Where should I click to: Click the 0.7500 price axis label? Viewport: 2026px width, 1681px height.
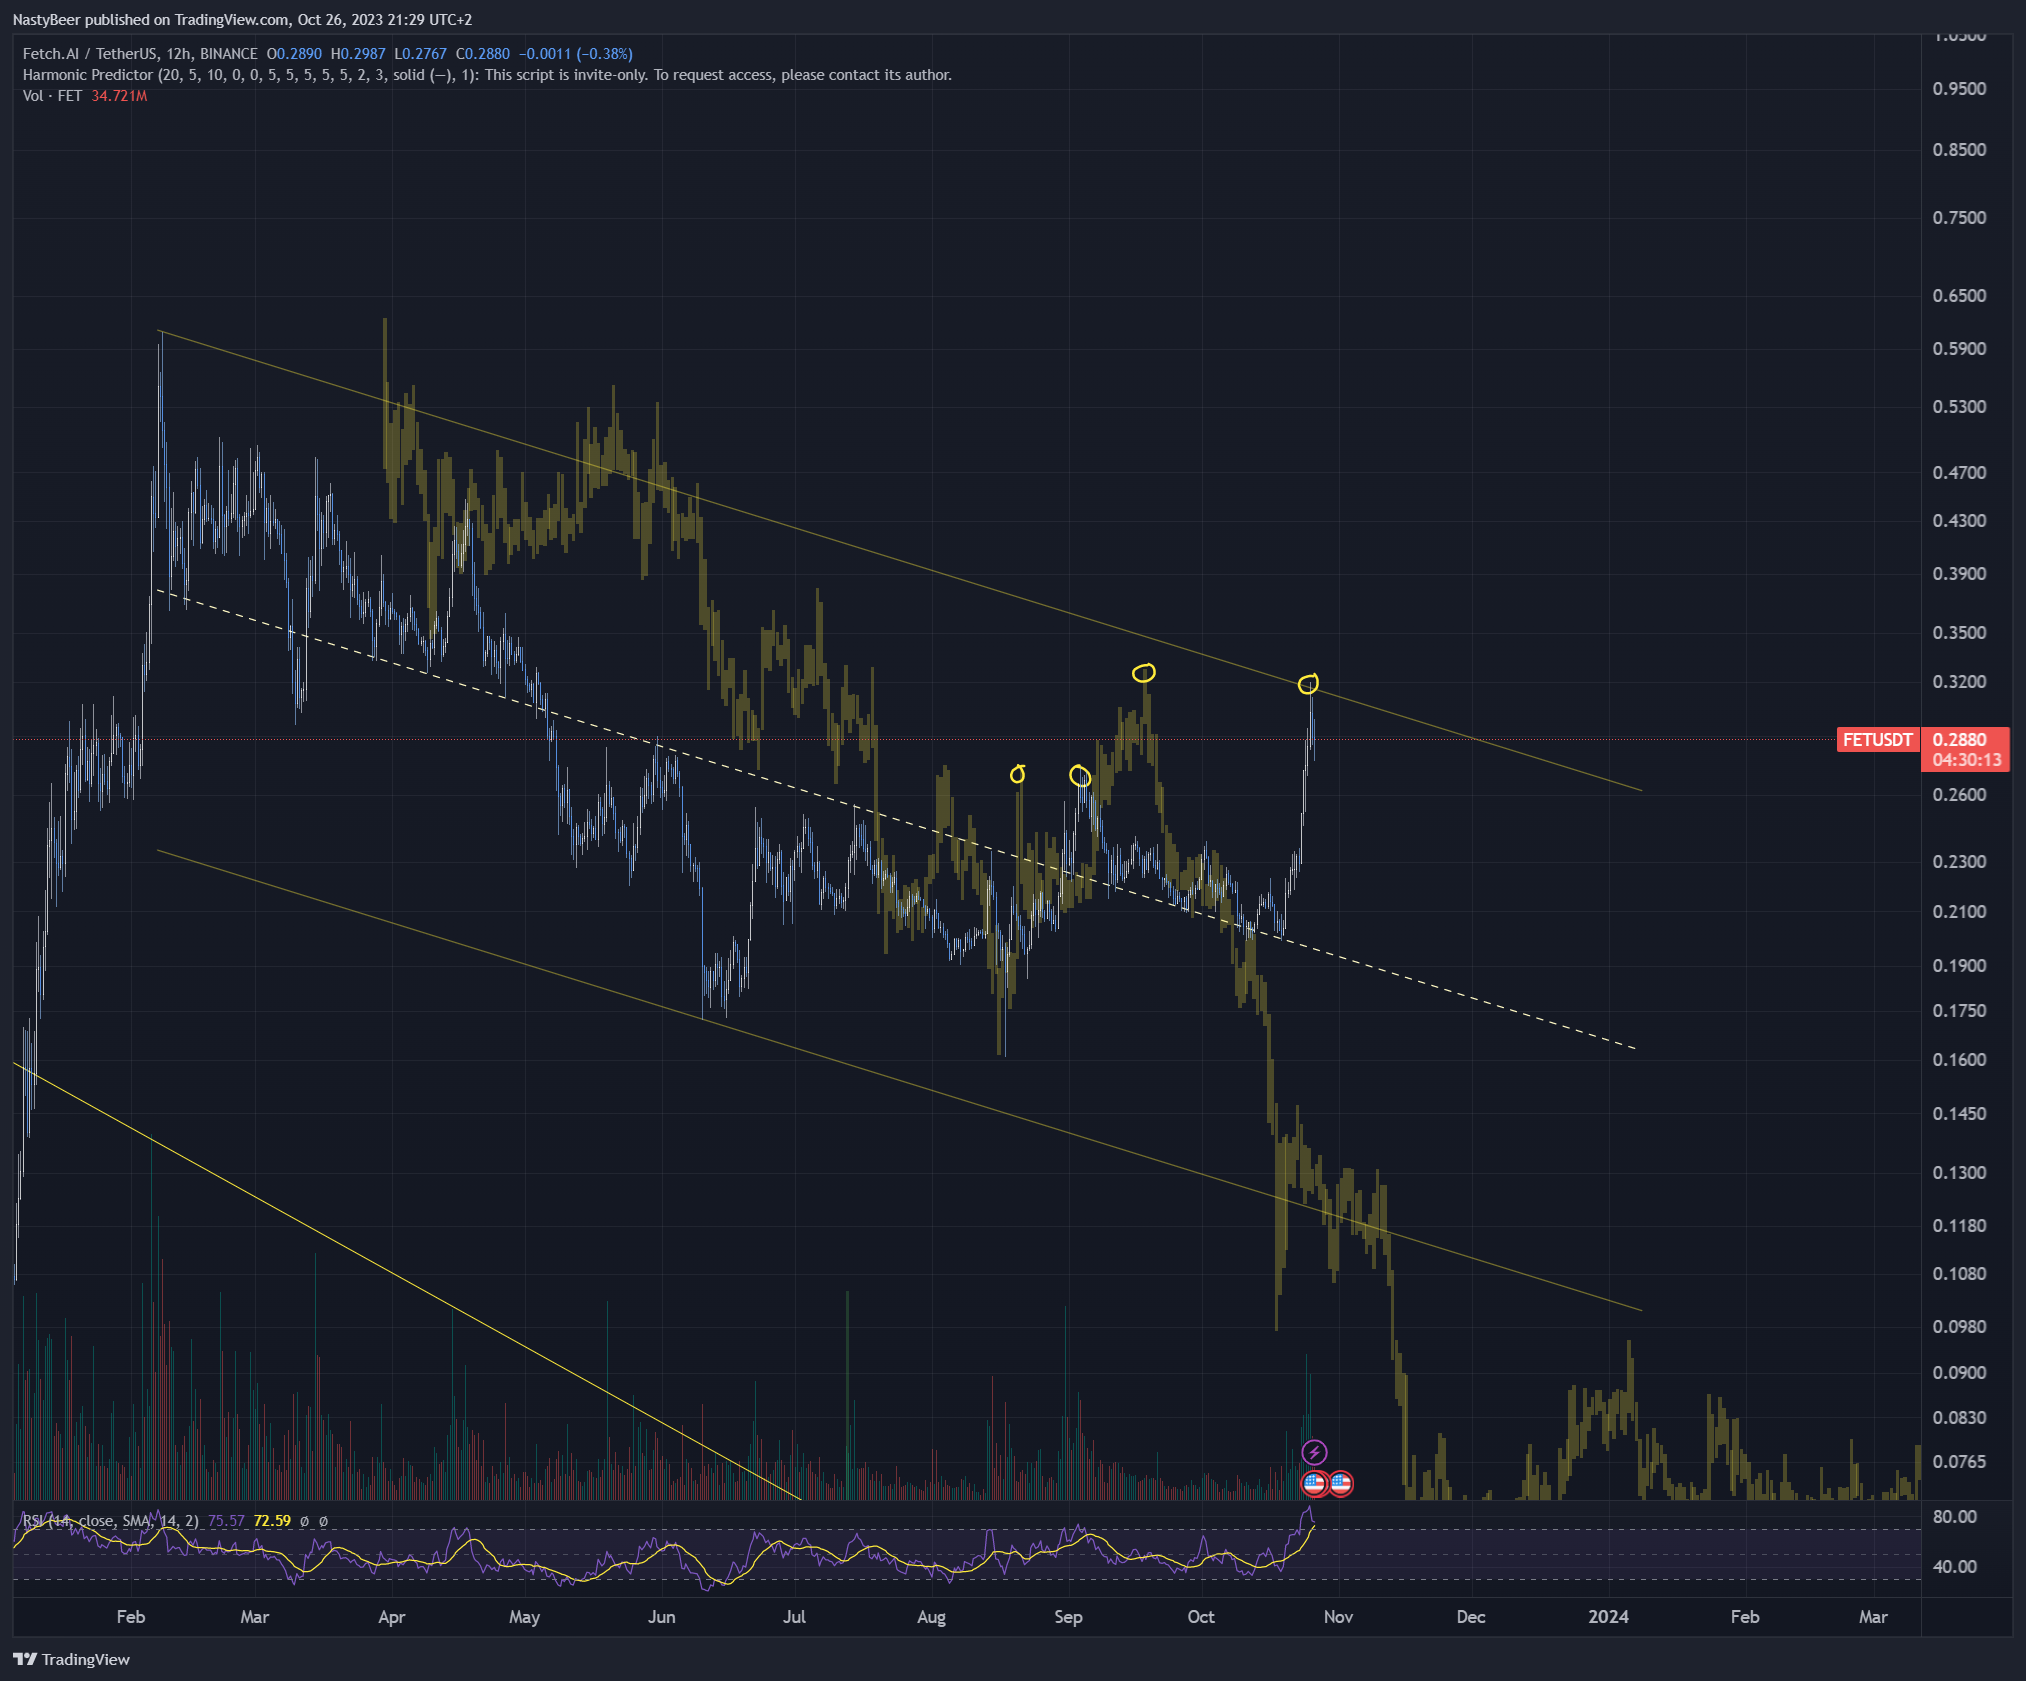(1959, 218)
